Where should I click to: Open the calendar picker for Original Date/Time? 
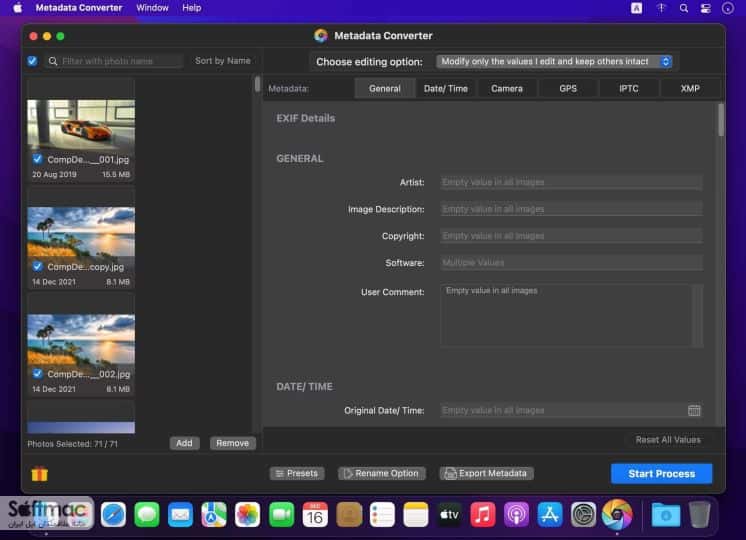[694, 410]
